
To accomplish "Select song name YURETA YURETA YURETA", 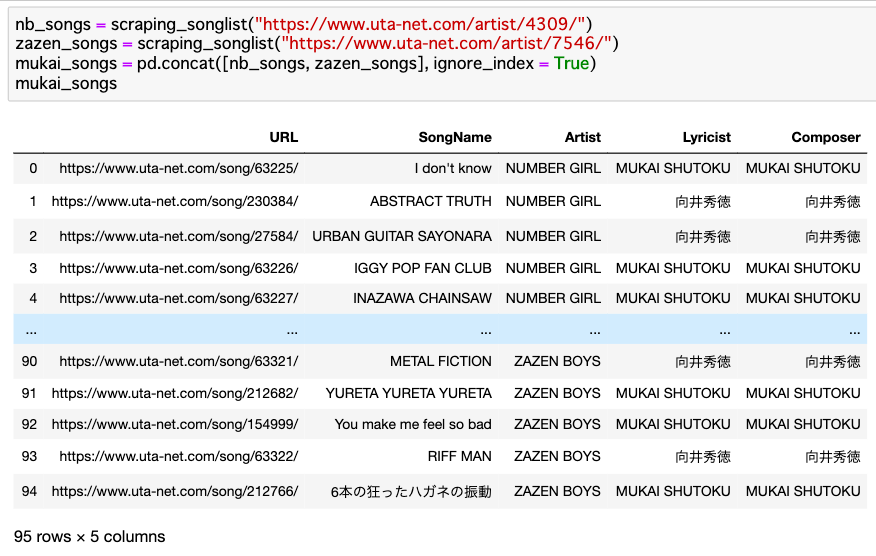I will 409,393.
